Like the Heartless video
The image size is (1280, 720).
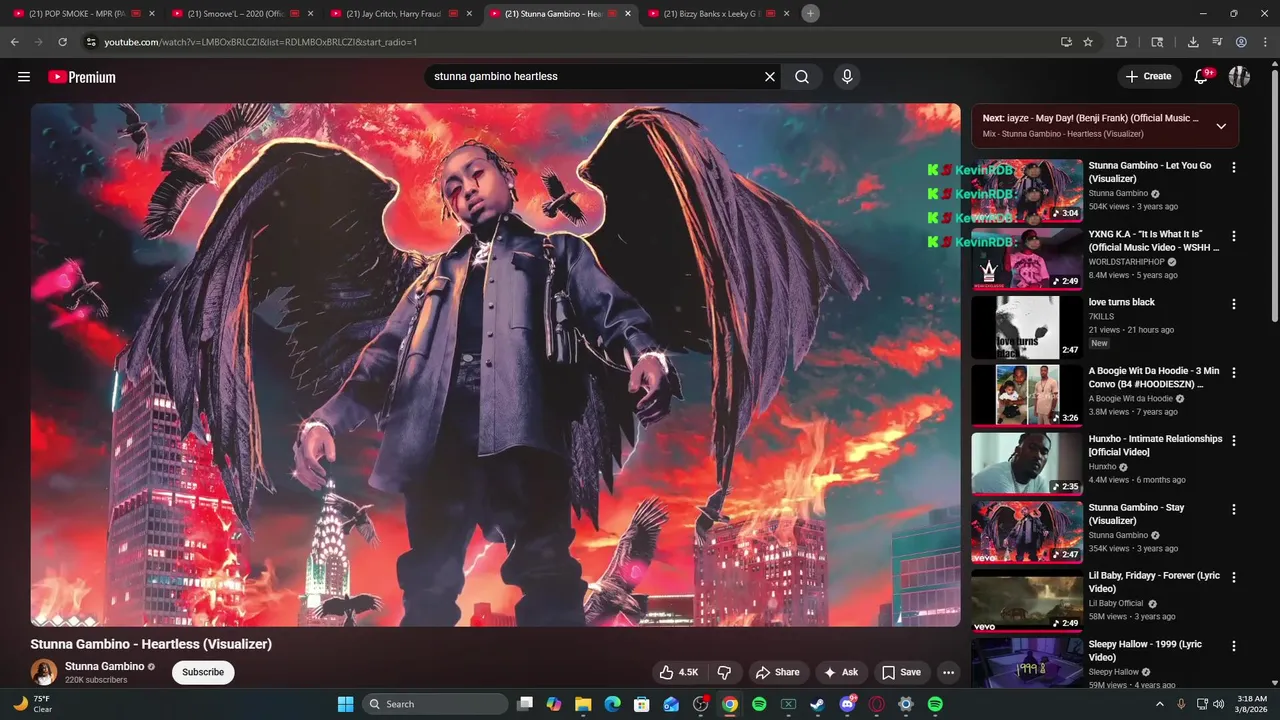tap(678, 672)
